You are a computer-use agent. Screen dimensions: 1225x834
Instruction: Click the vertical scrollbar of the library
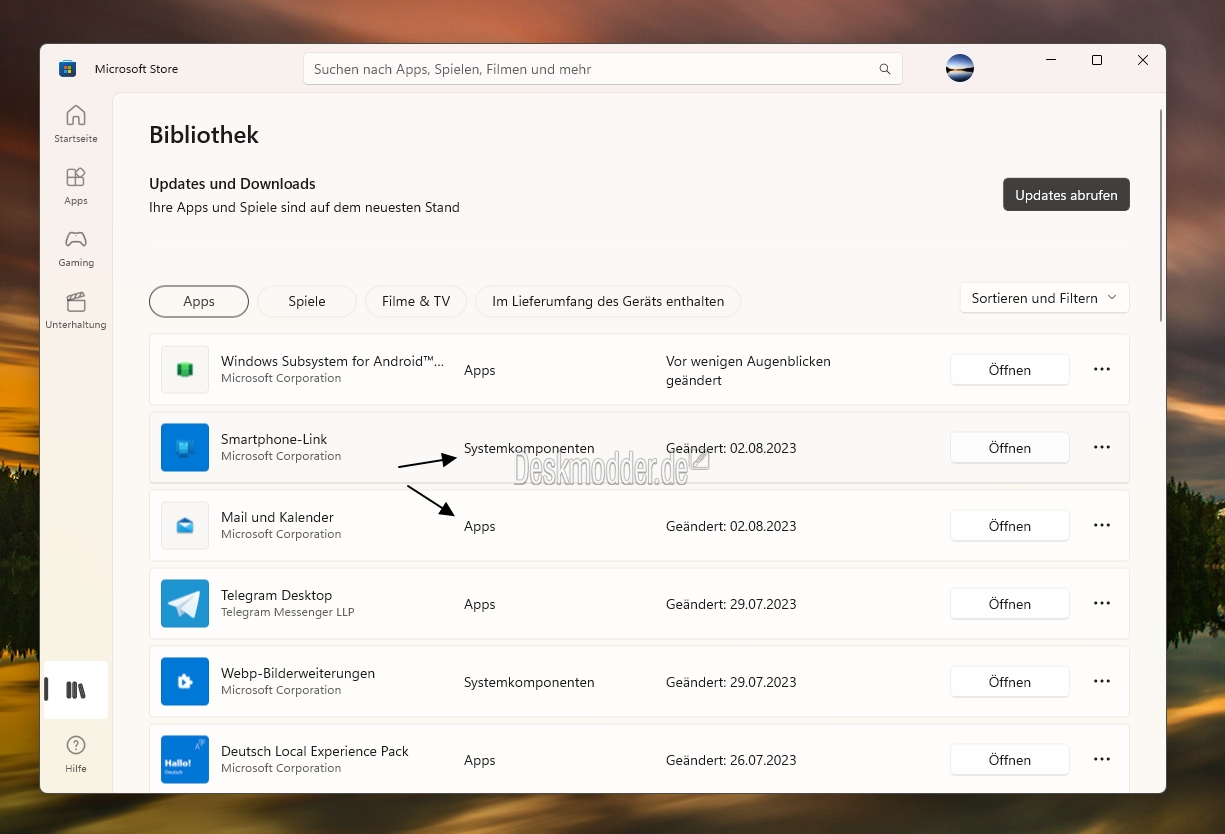pyautogui.click(x=1160, y=215)
